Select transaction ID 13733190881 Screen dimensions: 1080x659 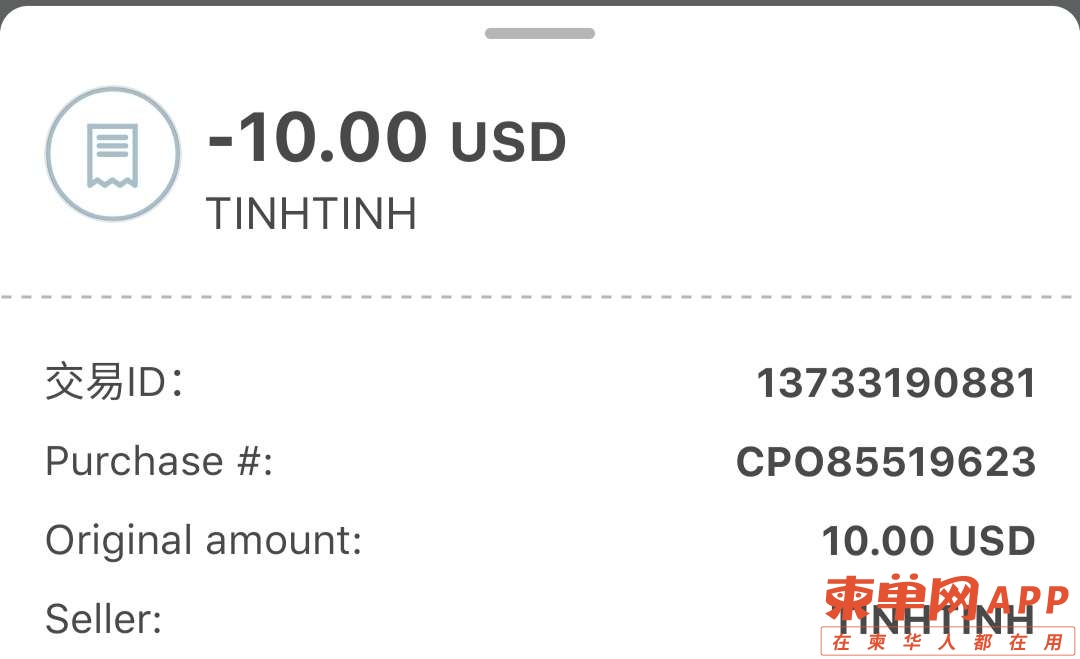[896, 383]
